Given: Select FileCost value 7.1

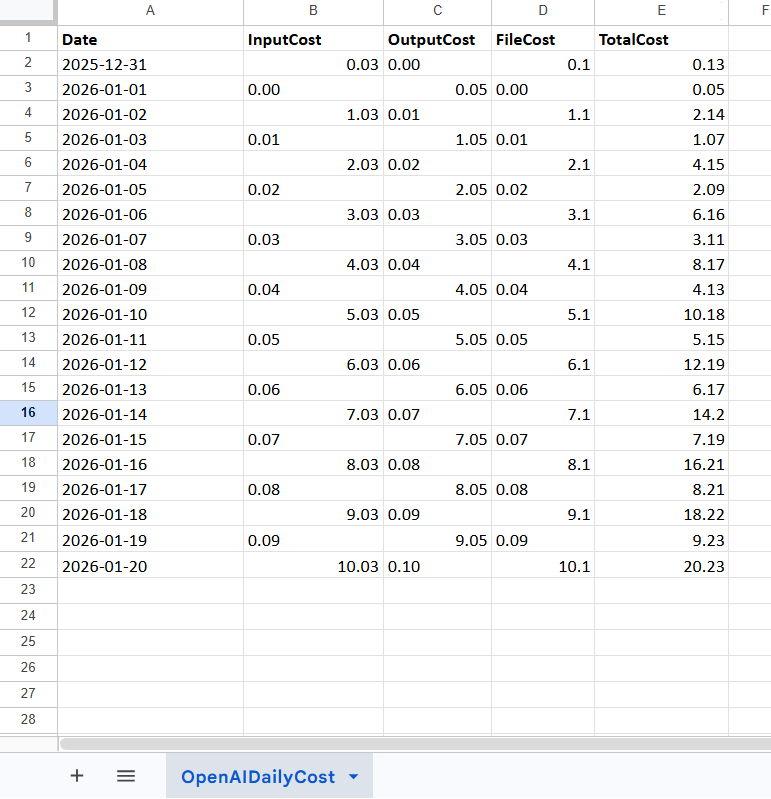Looking at the screenshot, I should (543, 414).
